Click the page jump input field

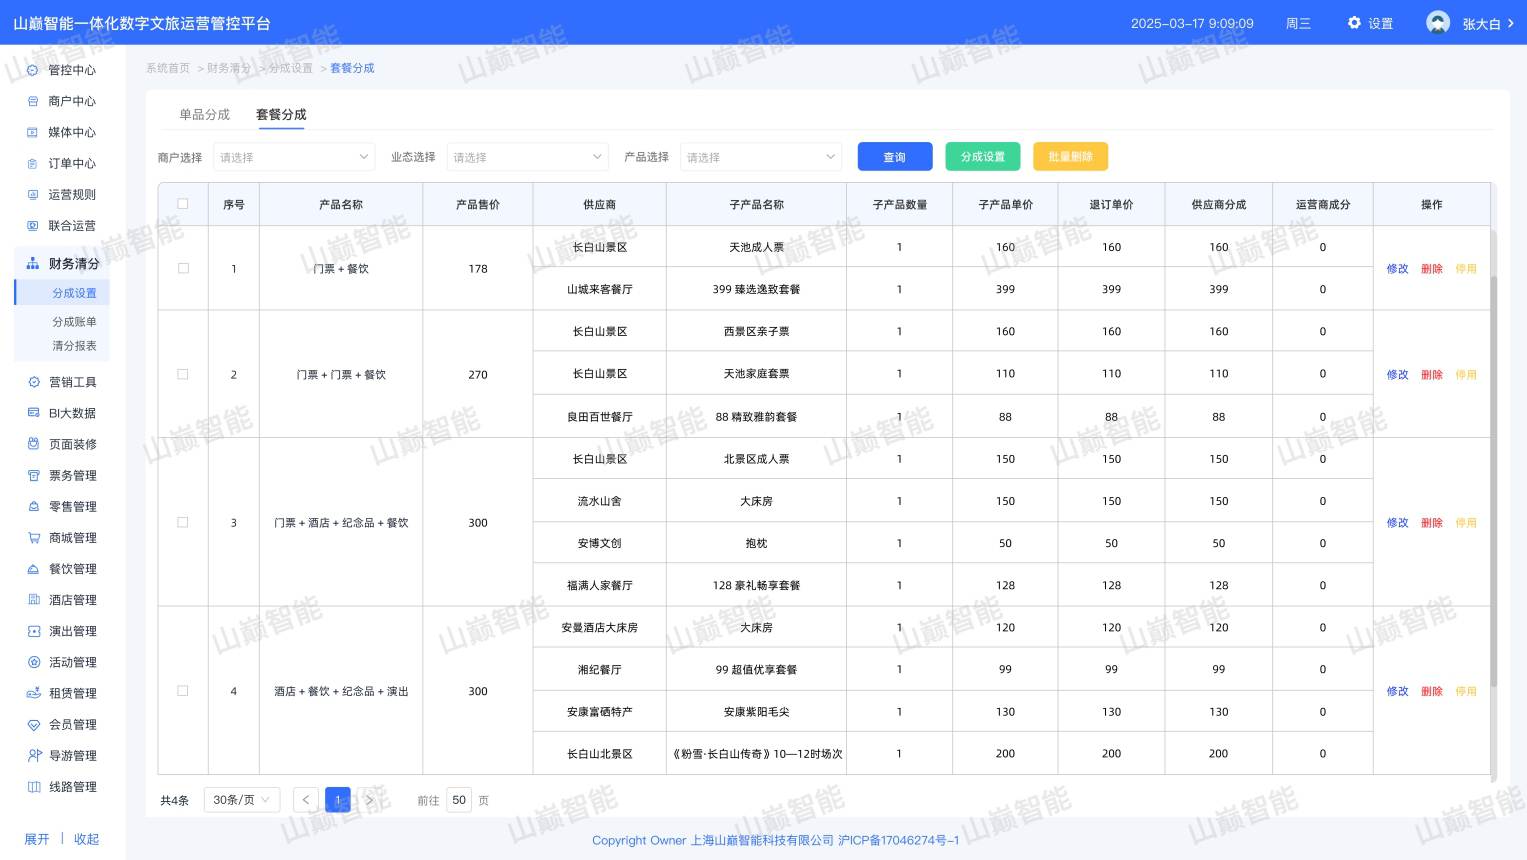[459, 800]
